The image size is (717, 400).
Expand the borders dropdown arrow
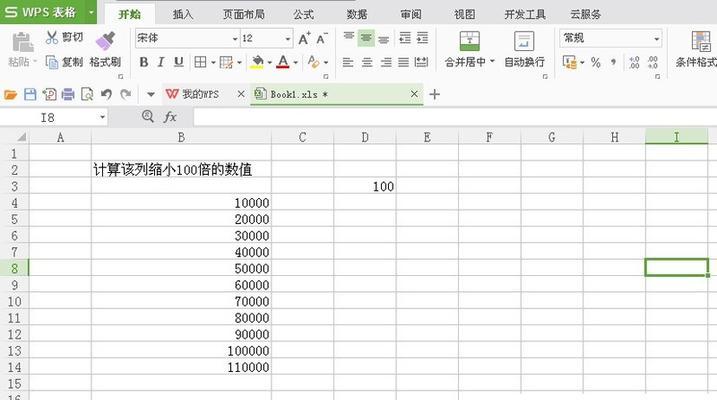click(213, 62)
